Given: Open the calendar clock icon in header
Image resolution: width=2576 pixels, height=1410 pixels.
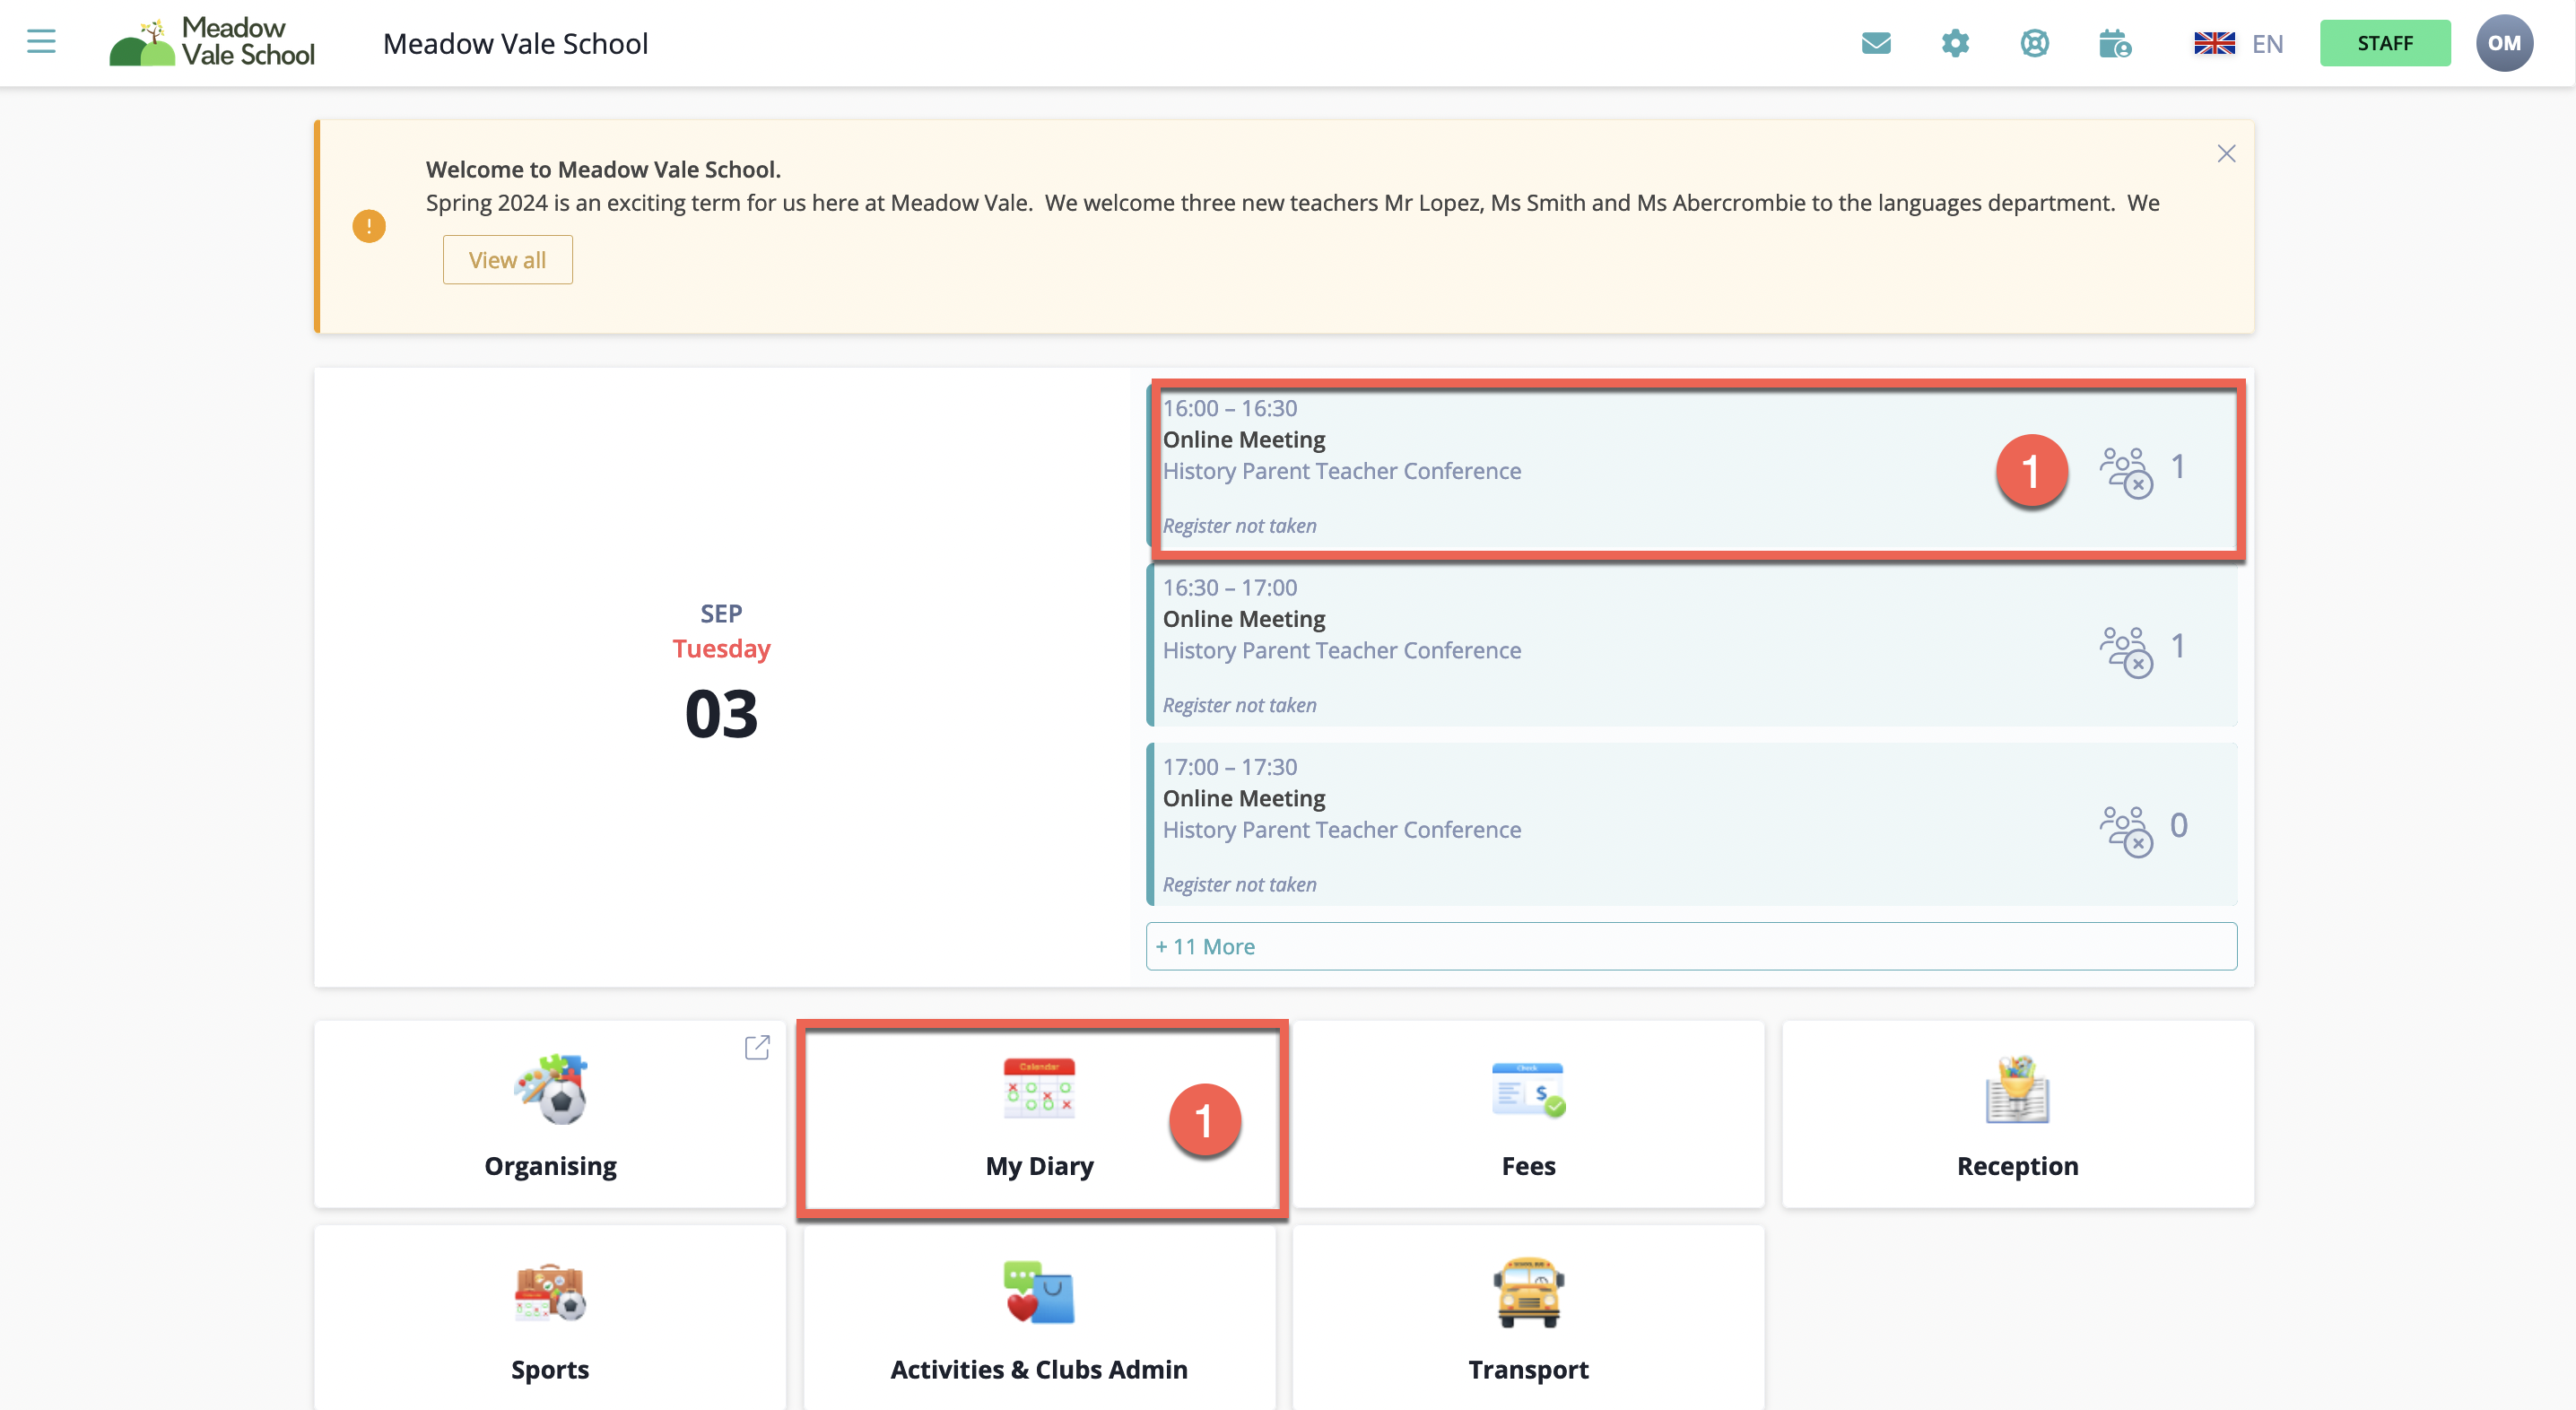Looking at the screenshot, I should (2114, 43).
